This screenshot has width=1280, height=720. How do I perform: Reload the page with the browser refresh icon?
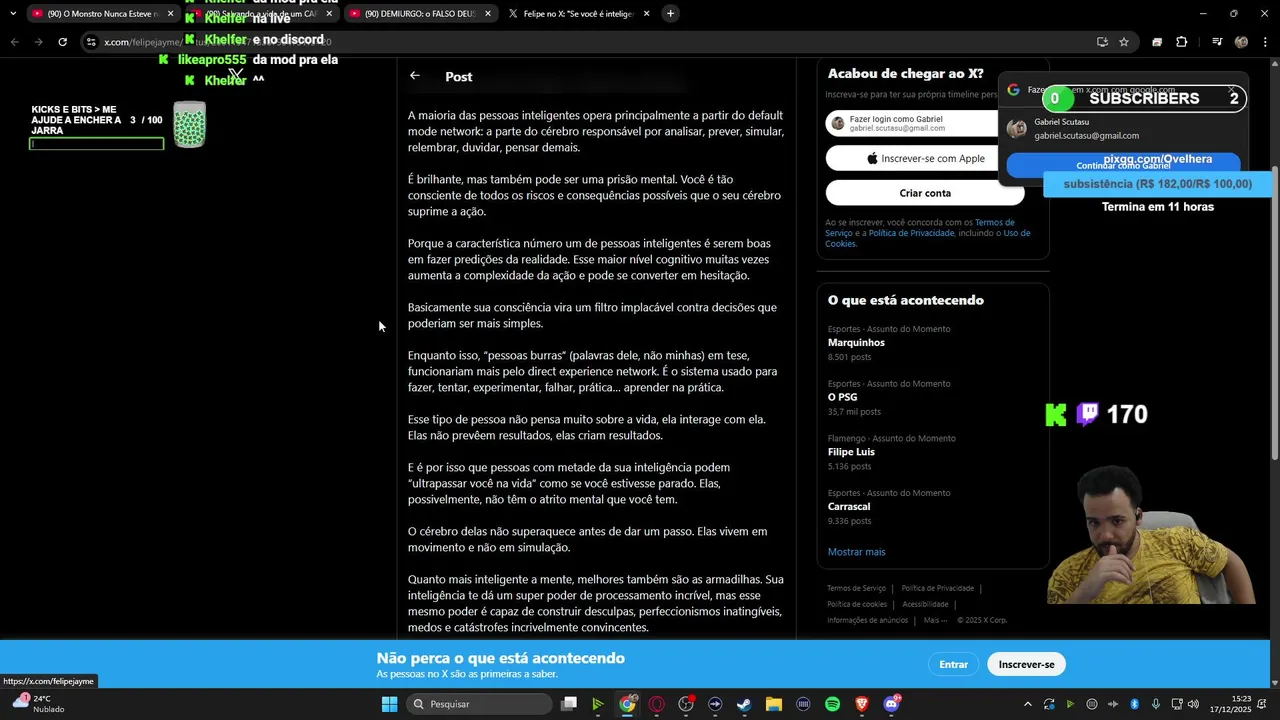(x=62, y=42)
